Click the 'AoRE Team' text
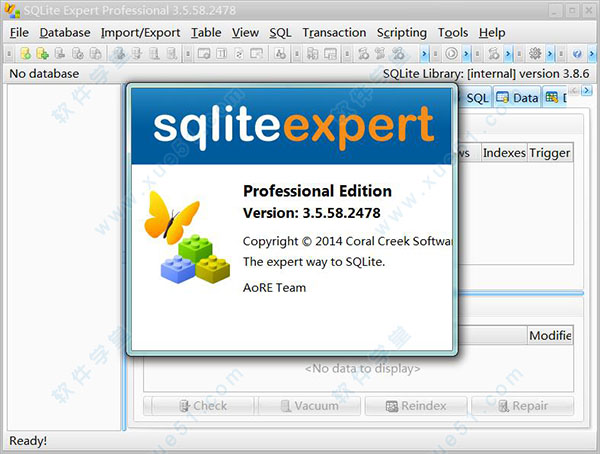This screenshot has height=454, width=600. (x=274, y=287)
